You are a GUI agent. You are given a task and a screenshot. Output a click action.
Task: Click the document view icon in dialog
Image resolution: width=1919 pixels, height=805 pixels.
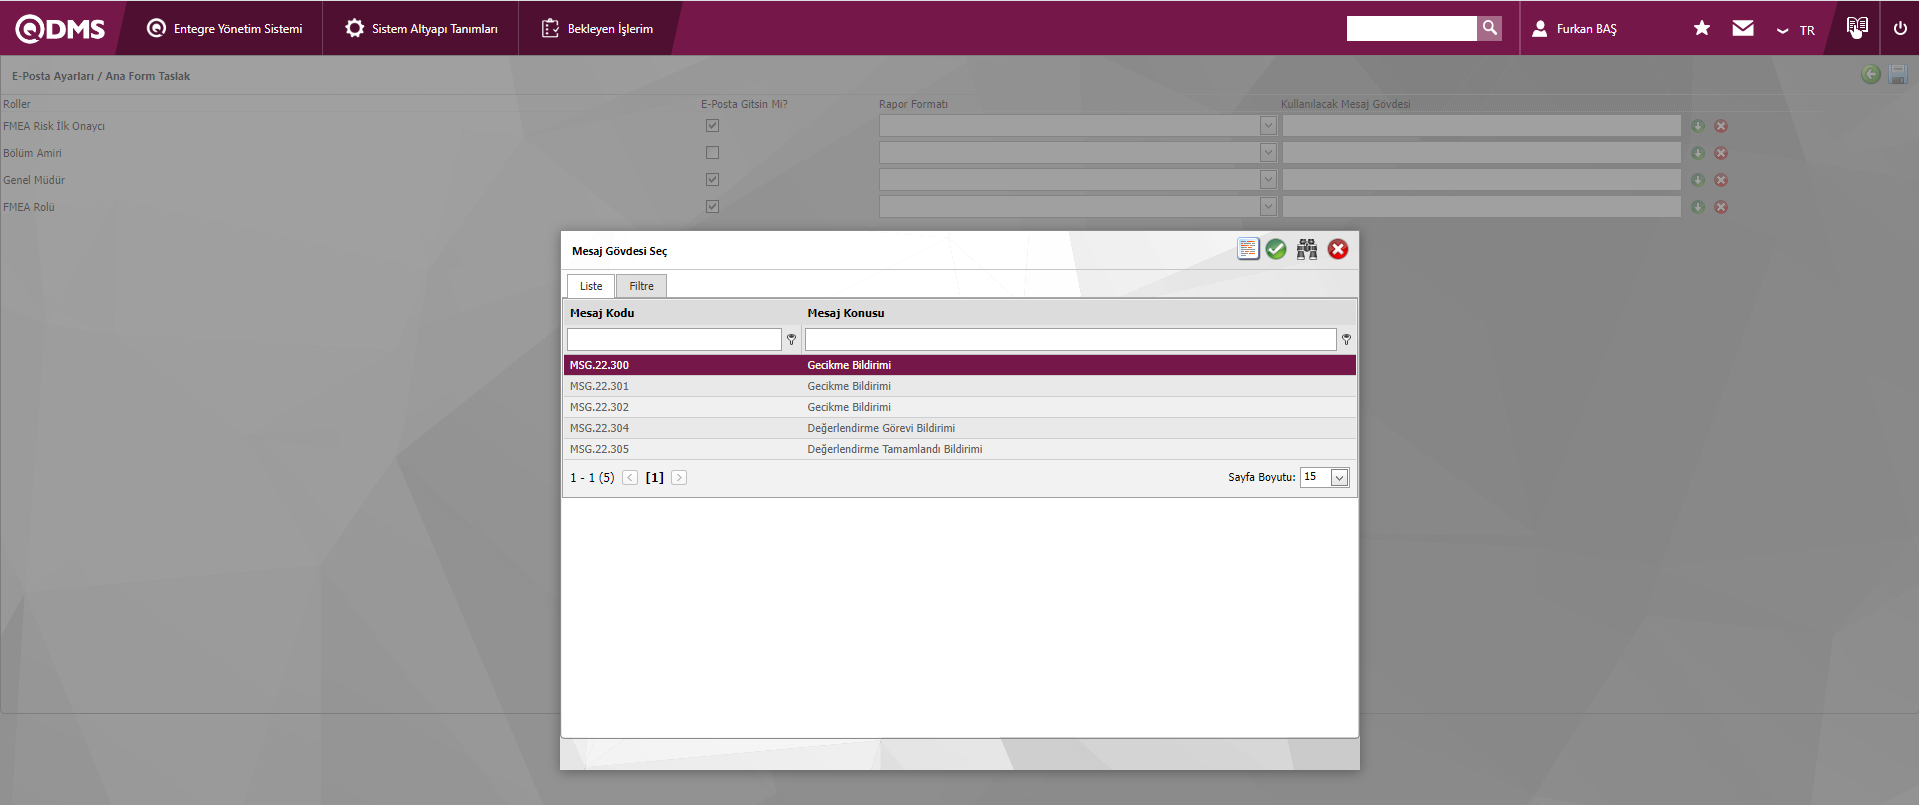tap(1248, 249)
